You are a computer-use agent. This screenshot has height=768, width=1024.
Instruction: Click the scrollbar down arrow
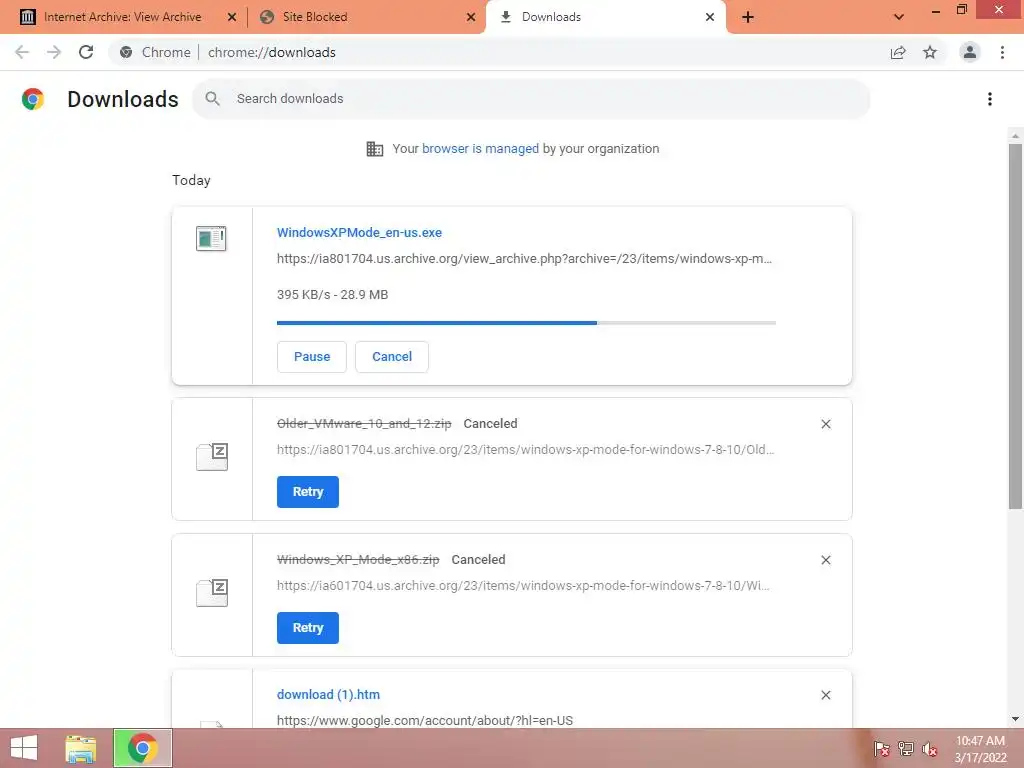(x=1015, y=719)
